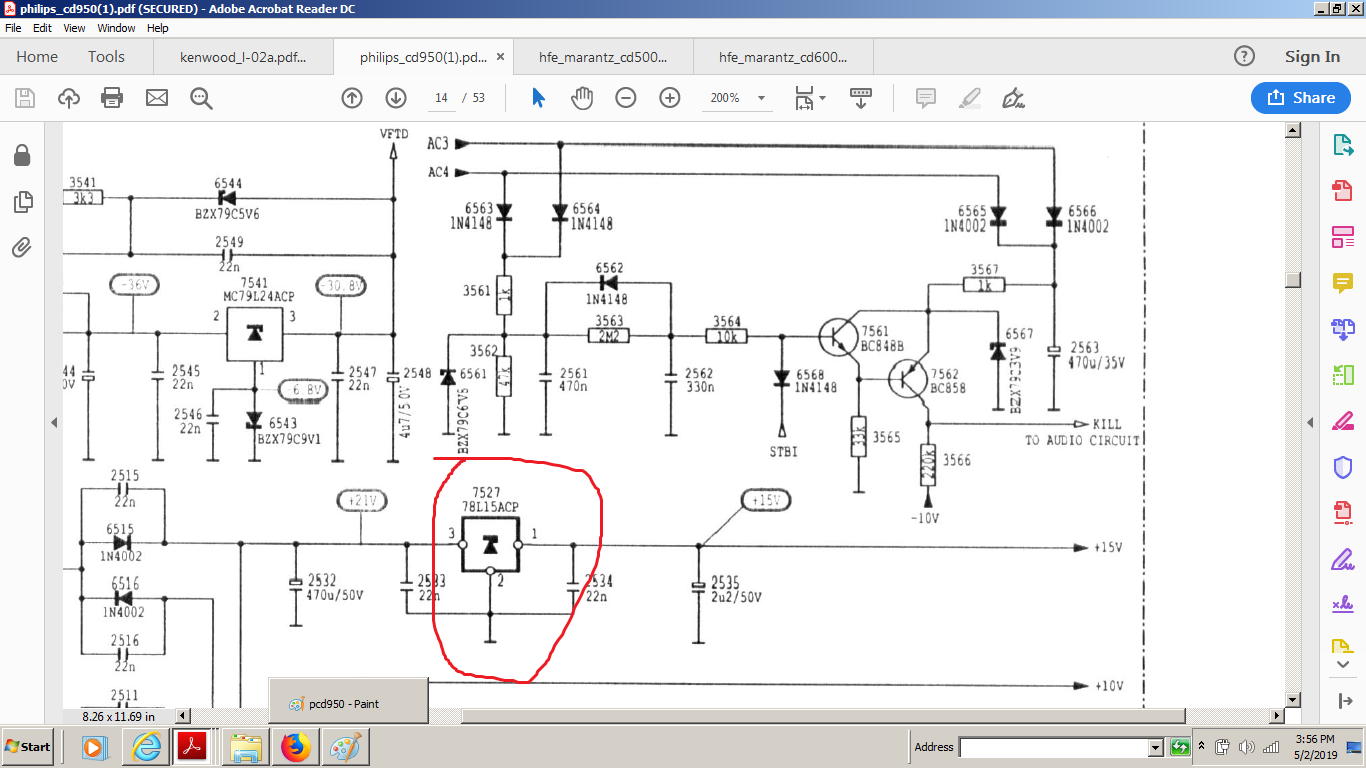The height and width of the screenshot is (768, 1366).
Task: Click the blue Share button
Action: pos(1301,98)
